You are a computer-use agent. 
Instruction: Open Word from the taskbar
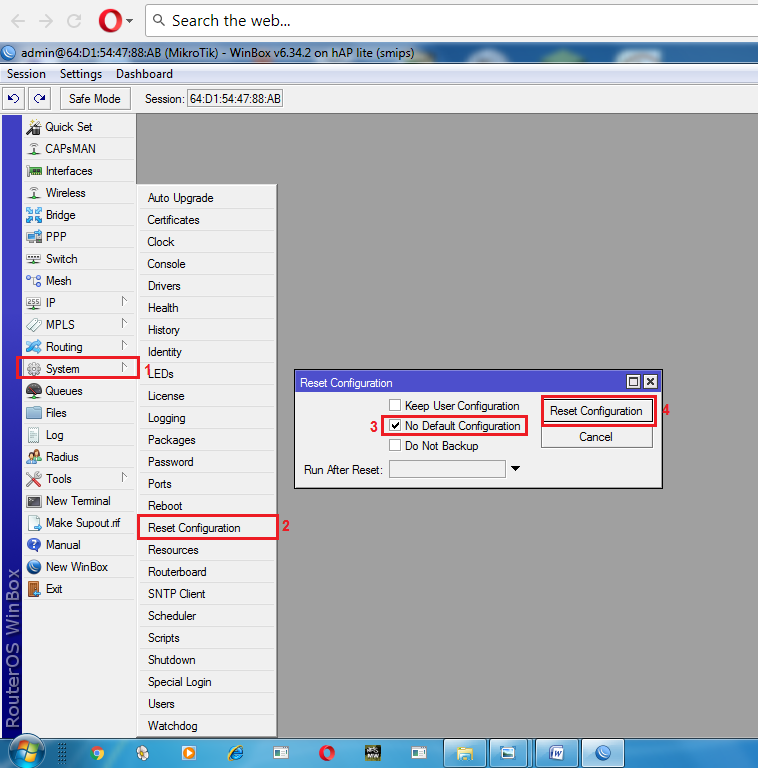coord(557,753)
